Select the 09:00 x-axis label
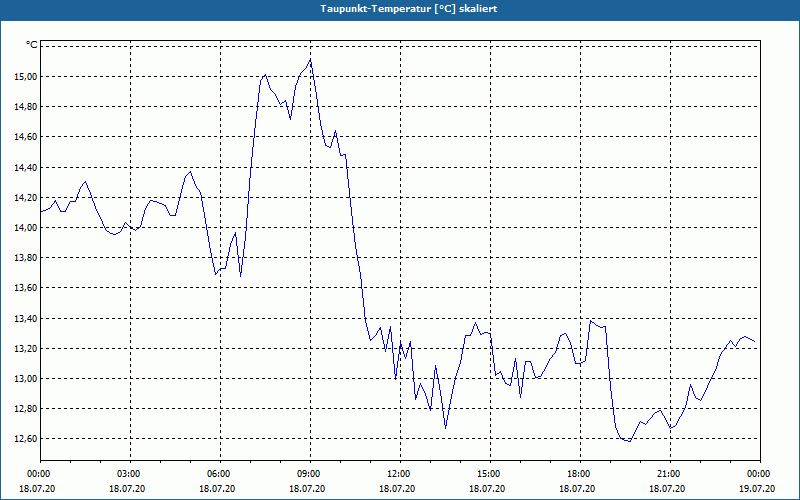The height and width of the screenshot is (500, 800). coord(311,474)
